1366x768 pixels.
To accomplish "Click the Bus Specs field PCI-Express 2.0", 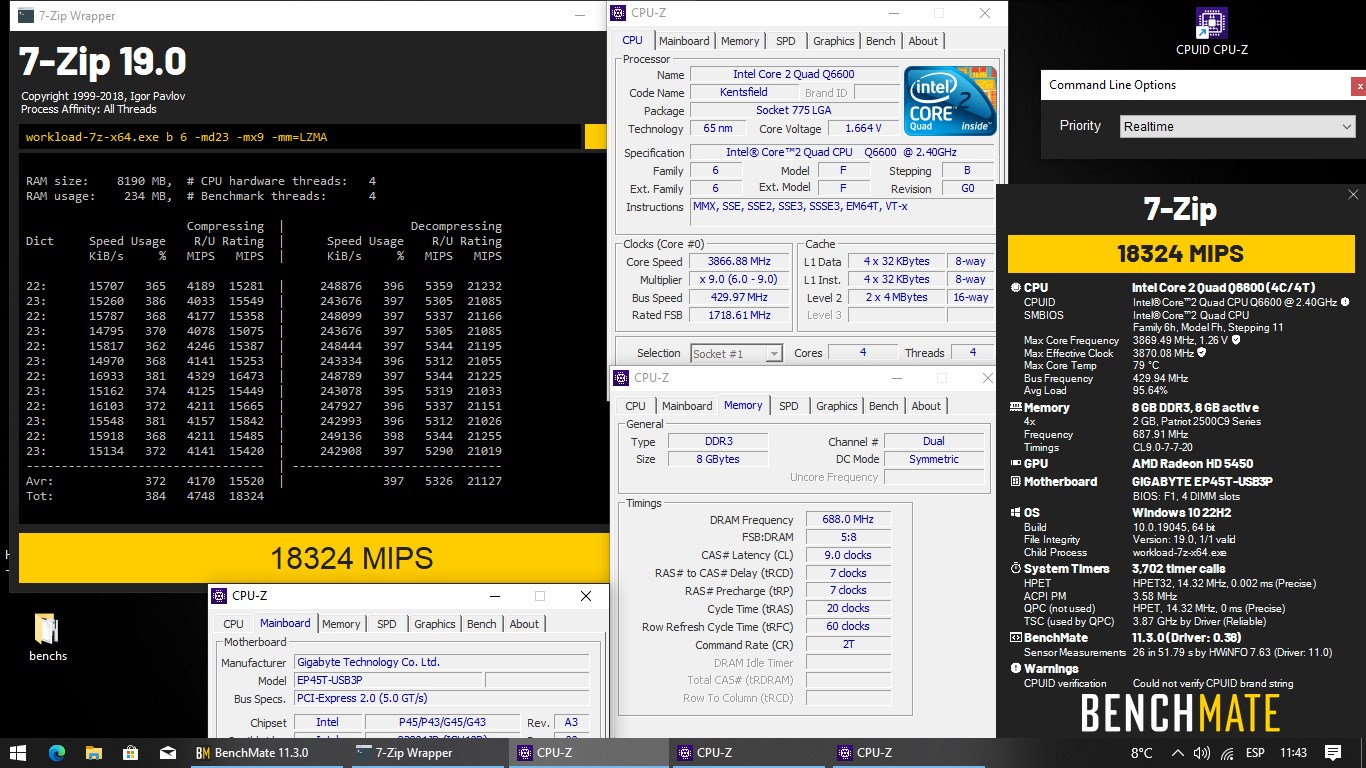I will pyautogui.click(x=442, y=699).
